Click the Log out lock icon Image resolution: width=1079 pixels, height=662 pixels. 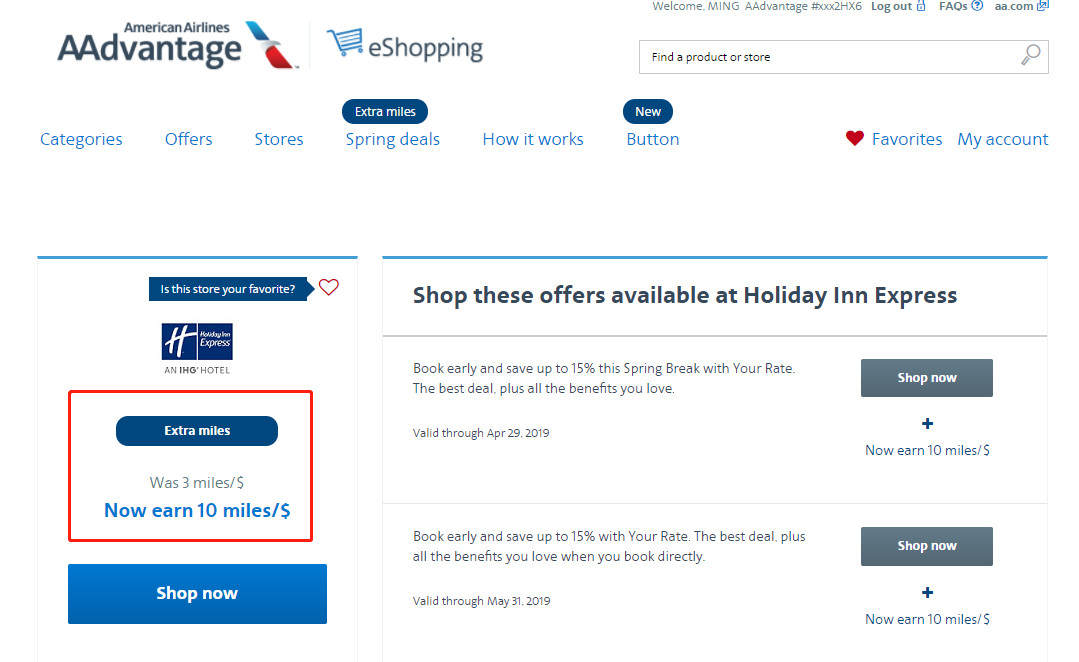(x=921, y=6)
